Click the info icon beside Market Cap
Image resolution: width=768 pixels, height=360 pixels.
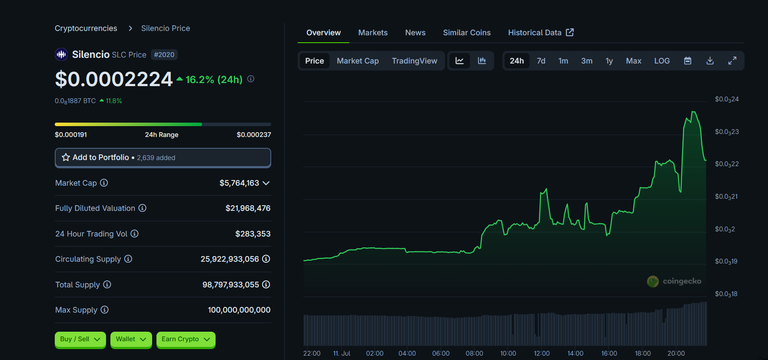(x=104, y=183)
